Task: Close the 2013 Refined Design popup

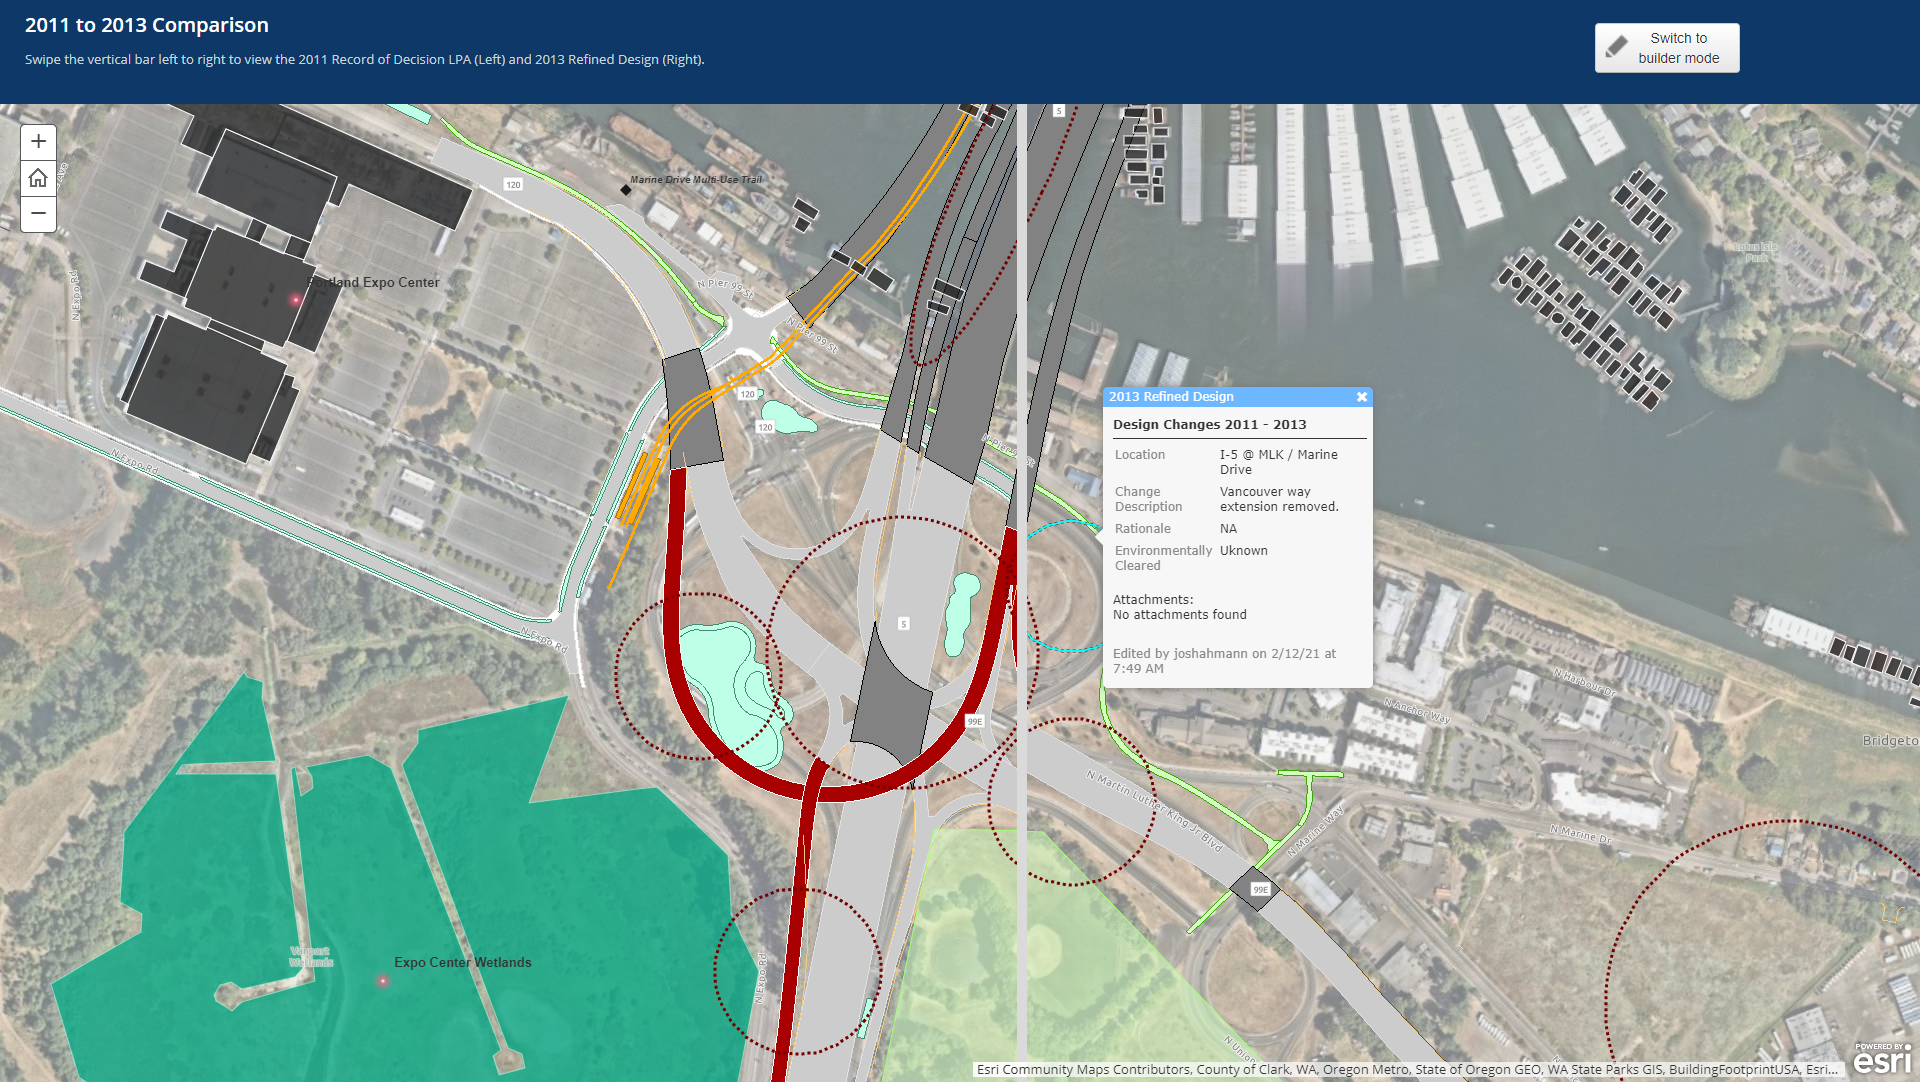Action: [1361, 397]
